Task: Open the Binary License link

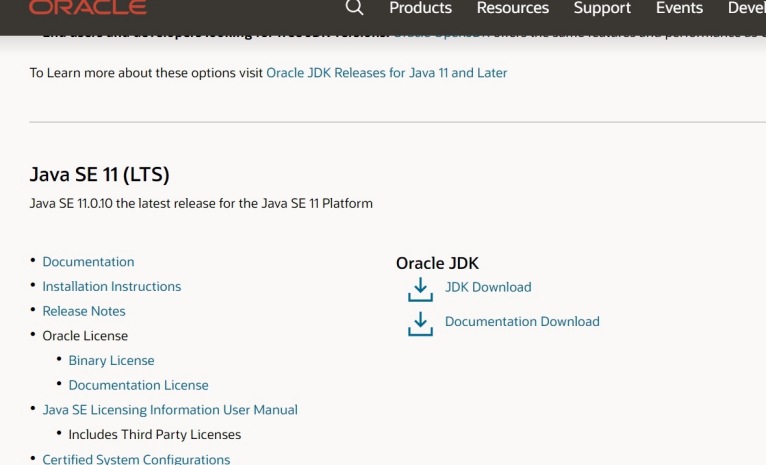Action: coord(111,360)
